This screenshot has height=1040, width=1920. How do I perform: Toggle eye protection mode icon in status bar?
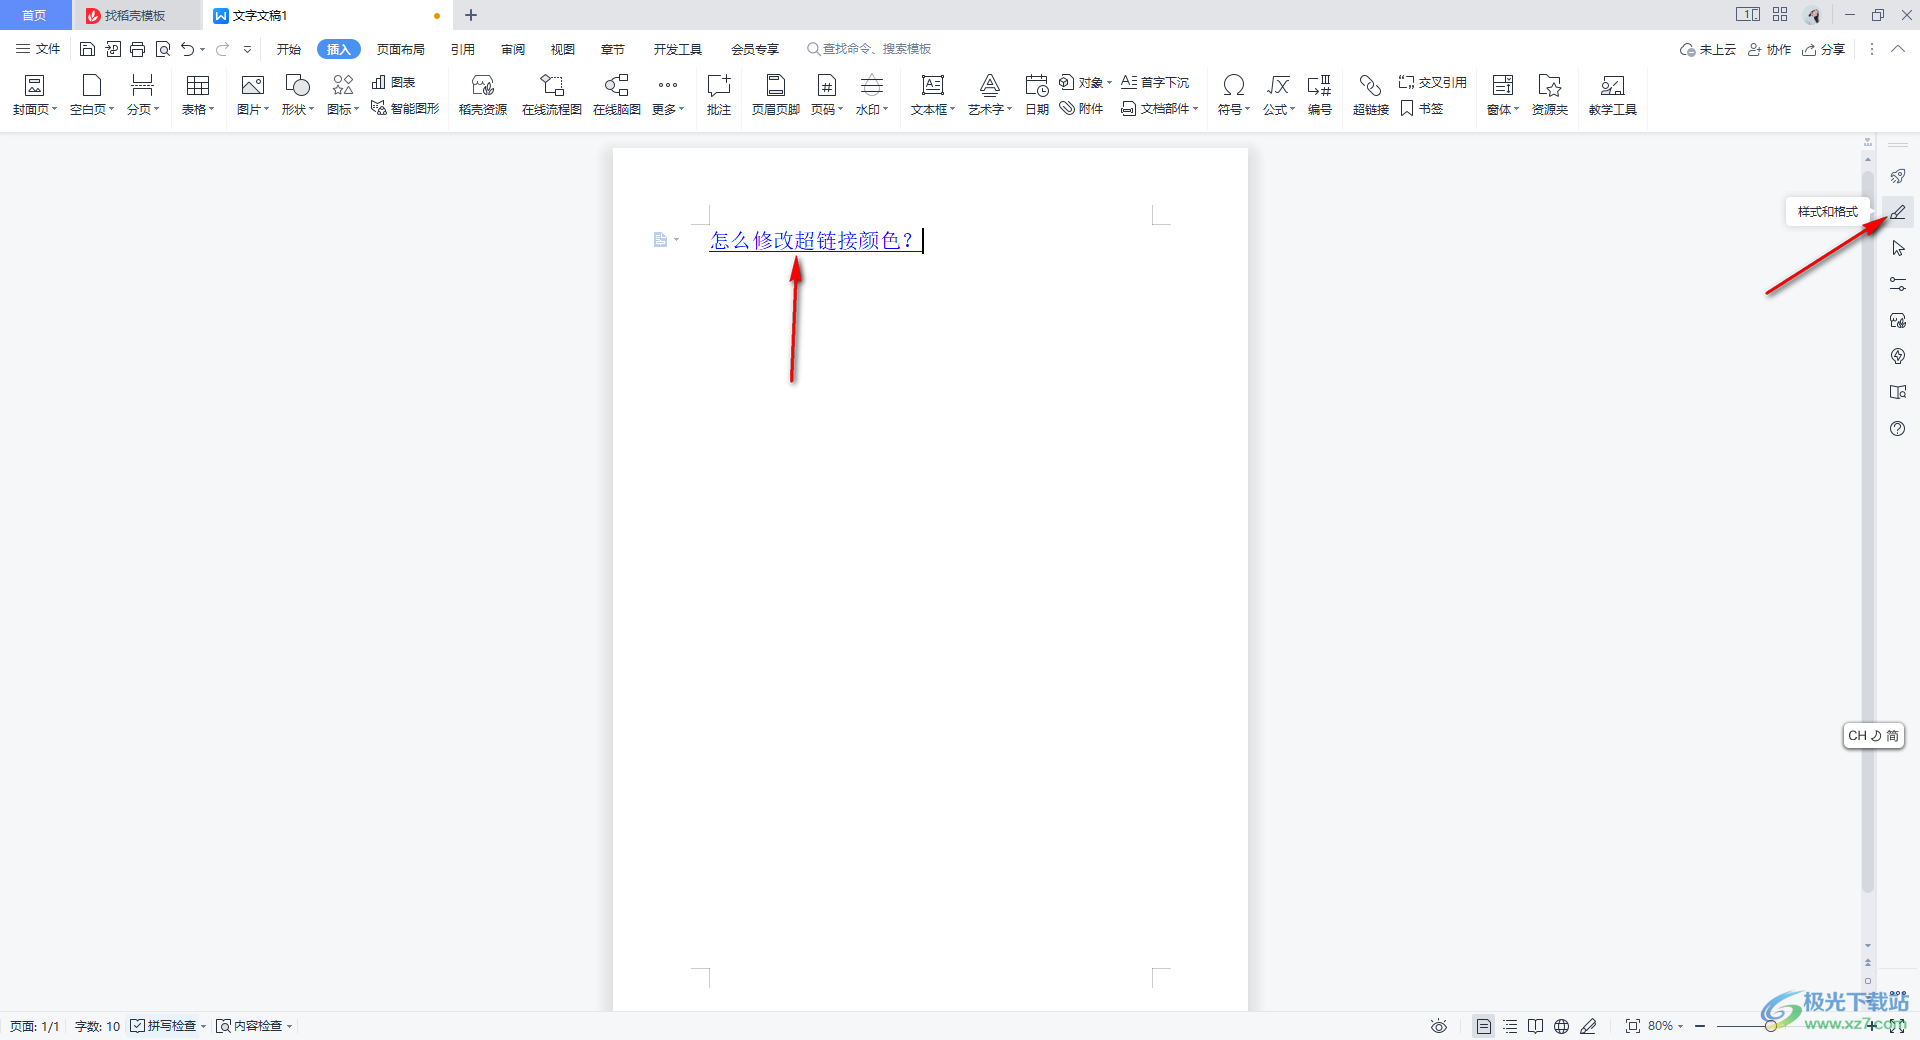1439,1026
